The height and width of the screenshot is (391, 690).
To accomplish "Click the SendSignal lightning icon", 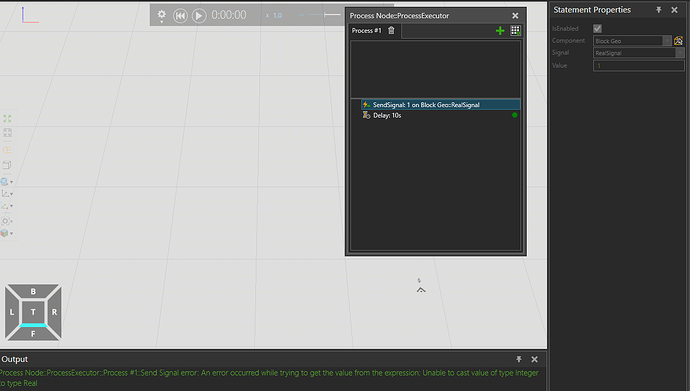I will 366,105.
